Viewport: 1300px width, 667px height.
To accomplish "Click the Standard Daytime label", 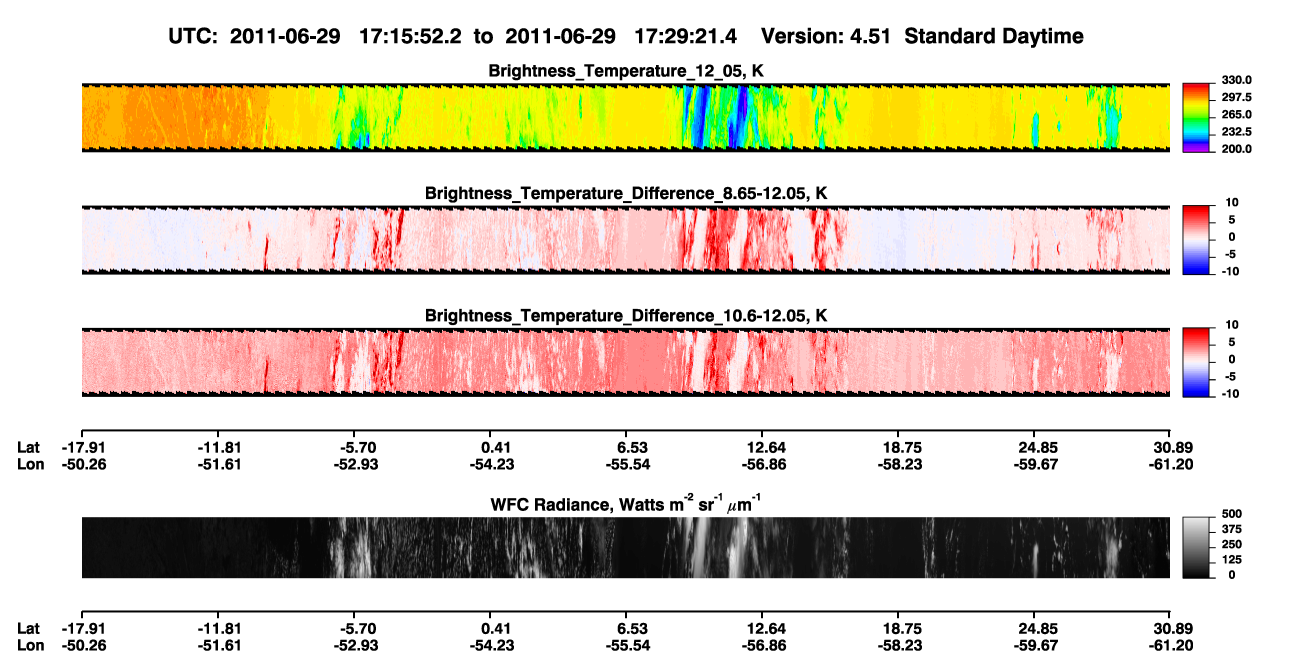I will pyautogui.click(x=994, y=36).
